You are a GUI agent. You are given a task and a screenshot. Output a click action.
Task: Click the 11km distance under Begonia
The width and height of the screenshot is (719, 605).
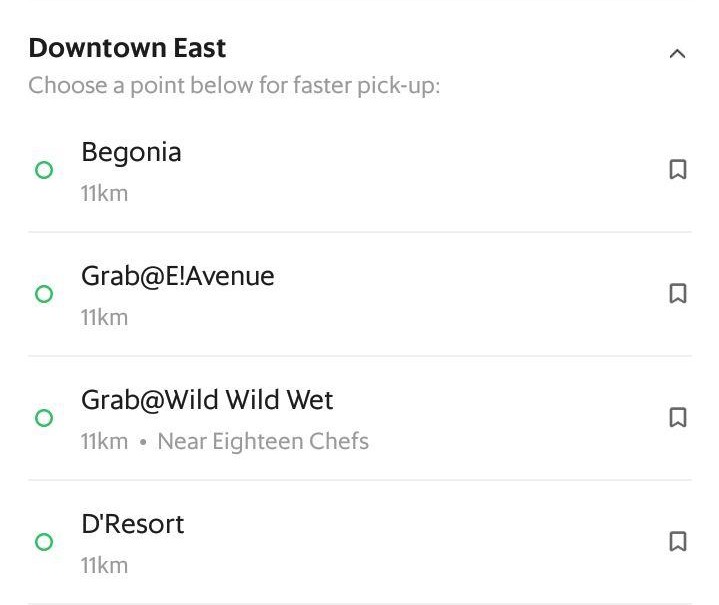point(104,194)
